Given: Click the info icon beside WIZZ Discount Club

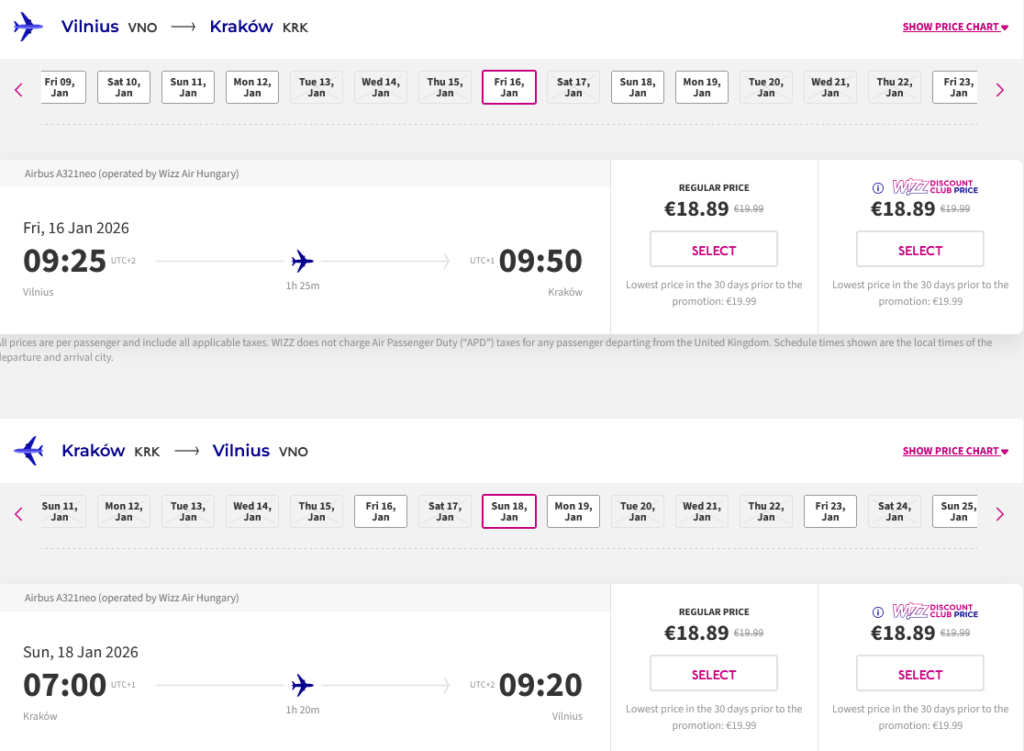Looking at the screenshot, I should tap(878, 187).
